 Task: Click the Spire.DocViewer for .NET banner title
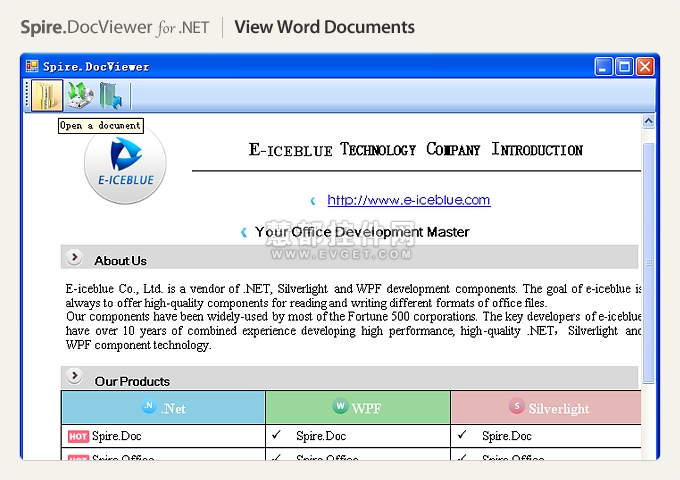coord(115,27)
